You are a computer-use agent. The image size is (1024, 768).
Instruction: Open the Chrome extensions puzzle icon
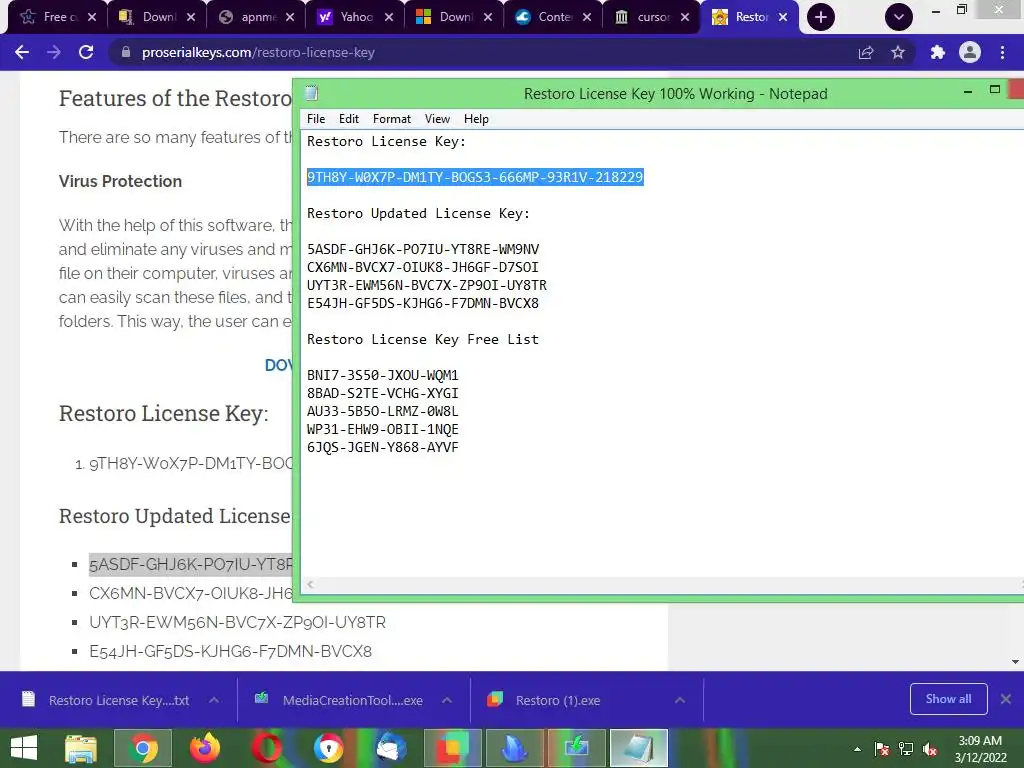[937, 53]
